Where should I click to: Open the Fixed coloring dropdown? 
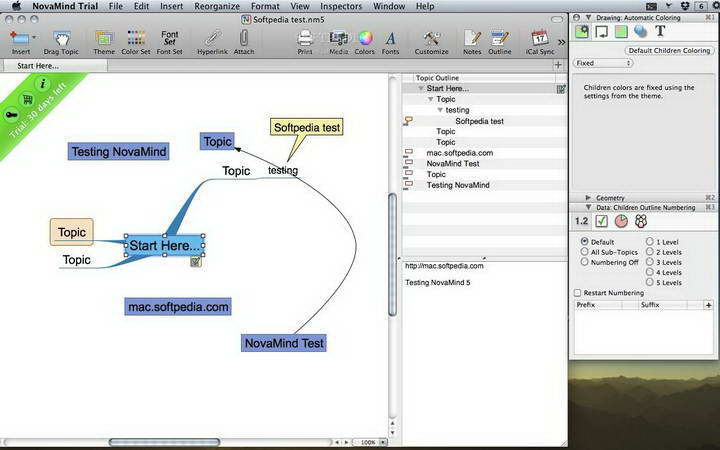(x=603, y=63)
